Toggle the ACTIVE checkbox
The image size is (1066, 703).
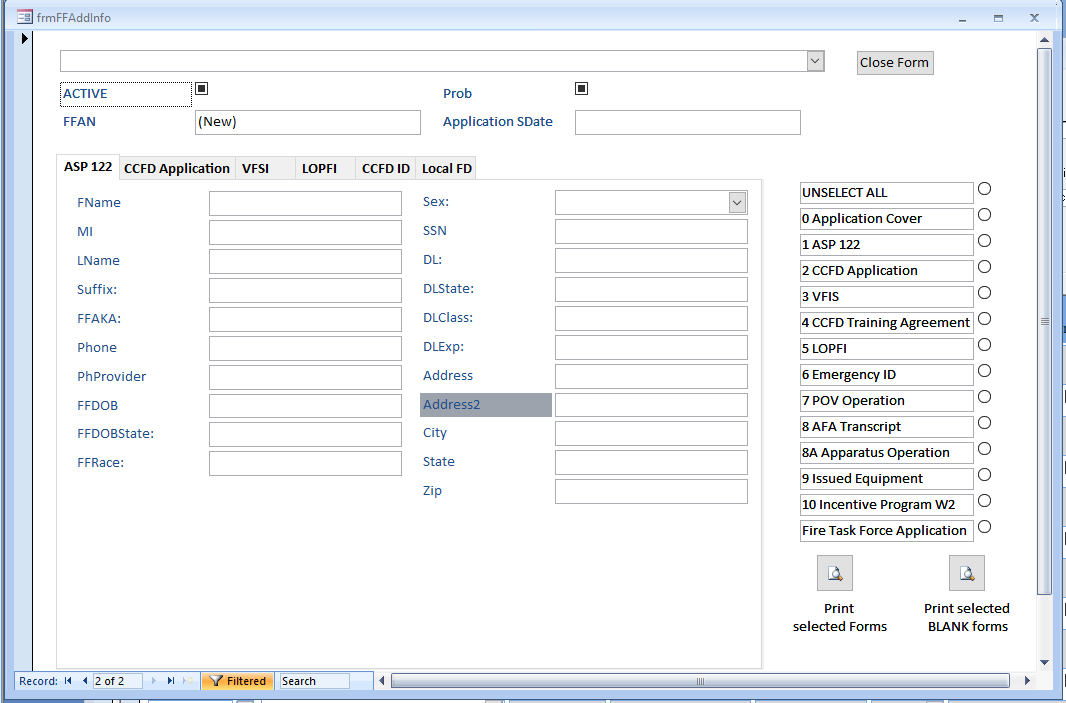point(202,88)
